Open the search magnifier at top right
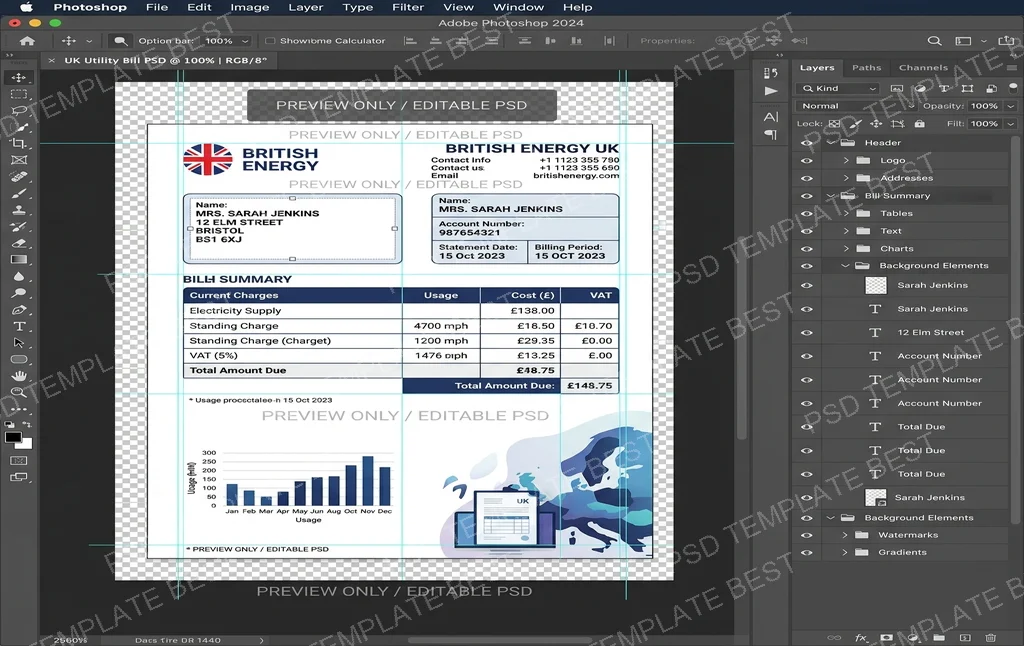 935,40
